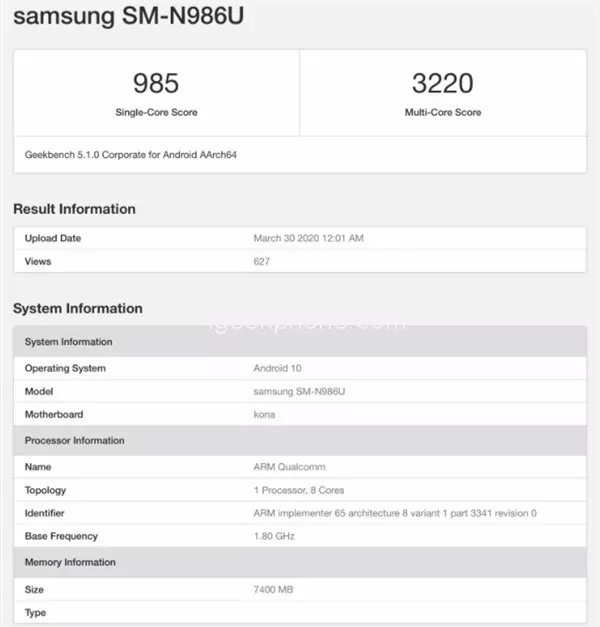Click the samsung SM-N986U page title

tap(128, 17)
